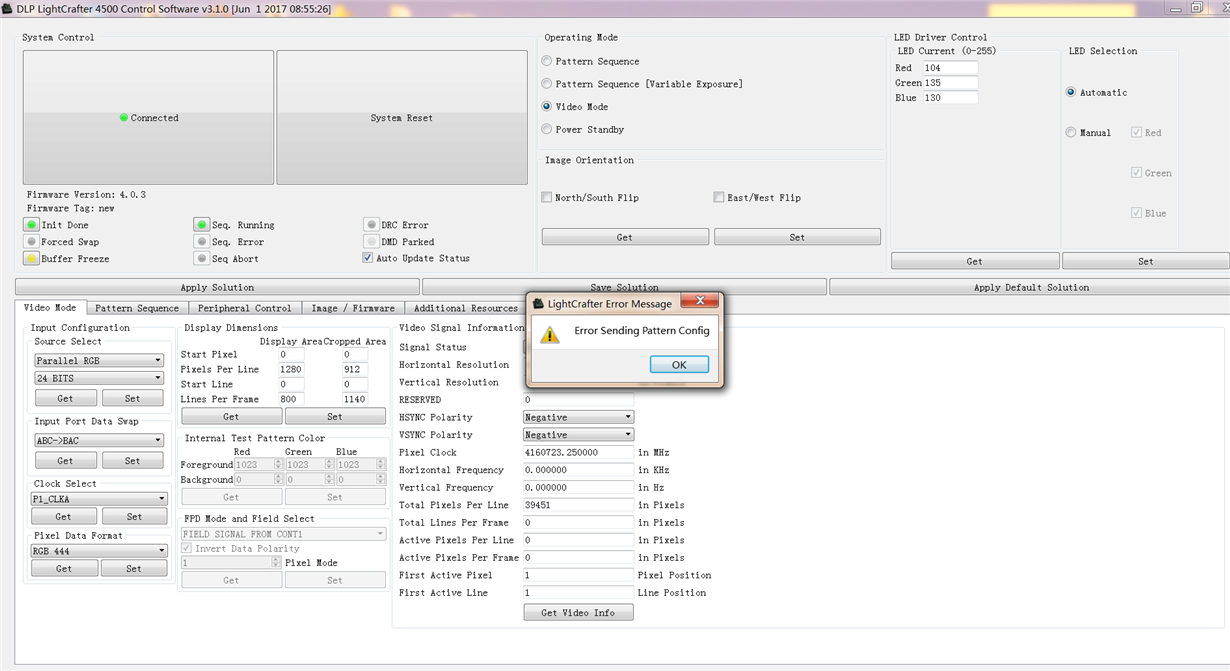Click Set under Pixel Data Format
1230x671 pixels.
(134, 568)
